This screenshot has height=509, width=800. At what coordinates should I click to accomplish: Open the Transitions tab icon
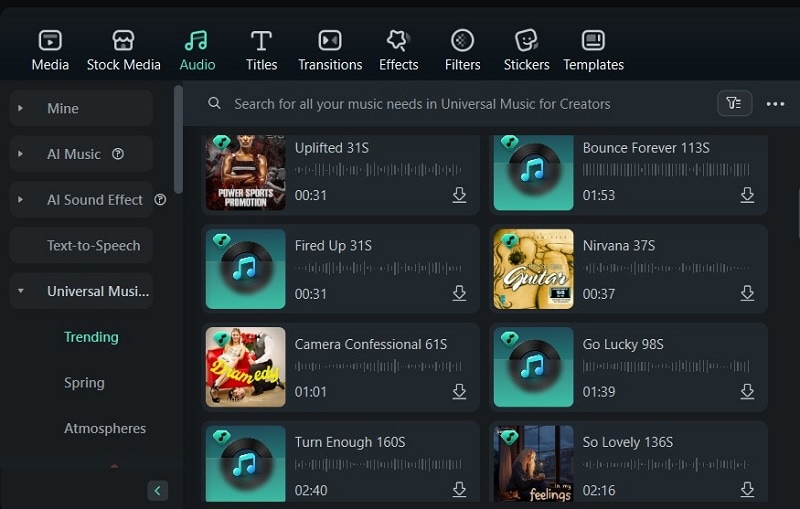(x=330, y=40)
